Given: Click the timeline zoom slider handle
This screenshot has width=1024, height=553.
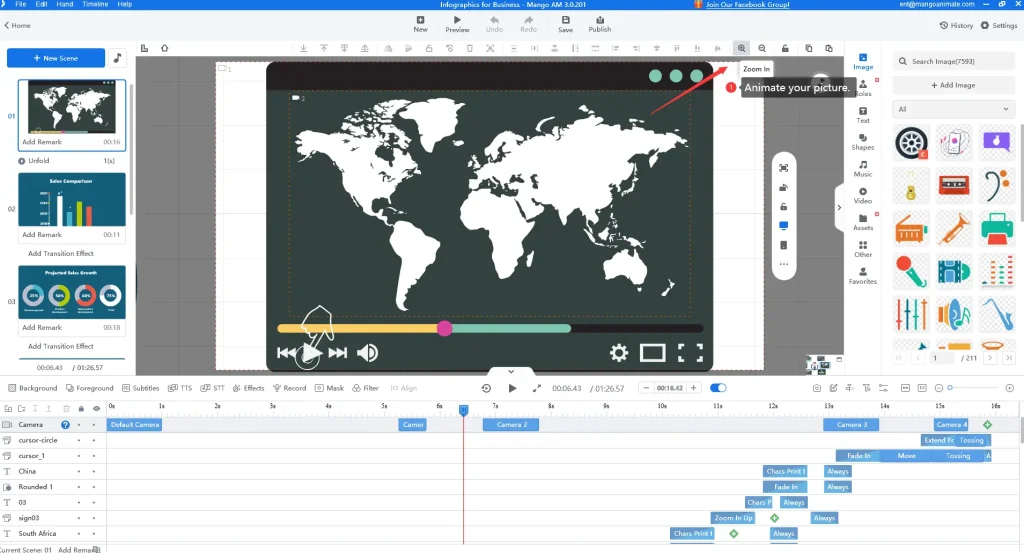Looking at the screenshot, I should (x=950, y=388).
